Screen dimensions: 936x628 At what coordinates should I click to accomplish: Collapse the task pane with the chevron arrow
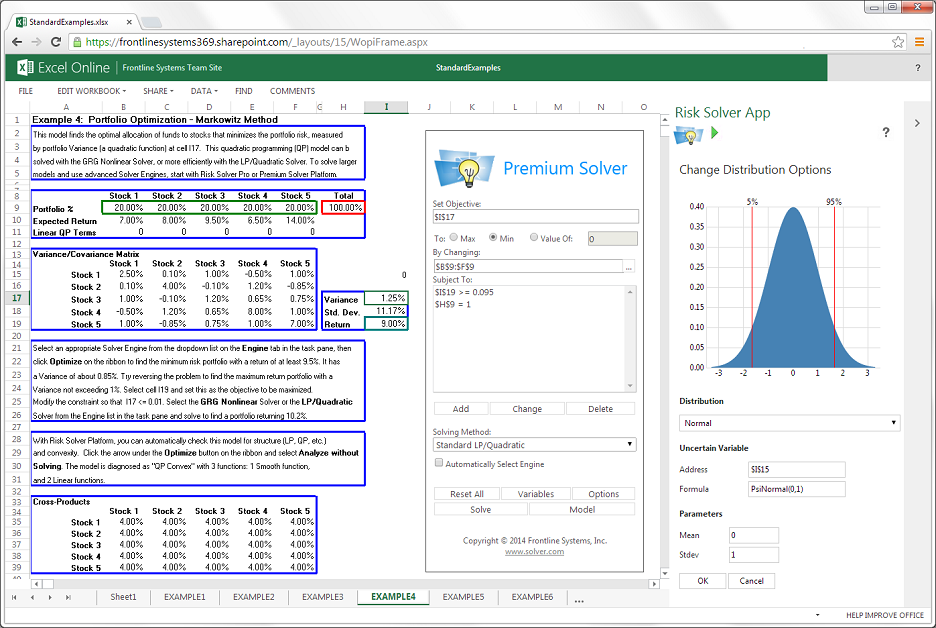point(918,123)
